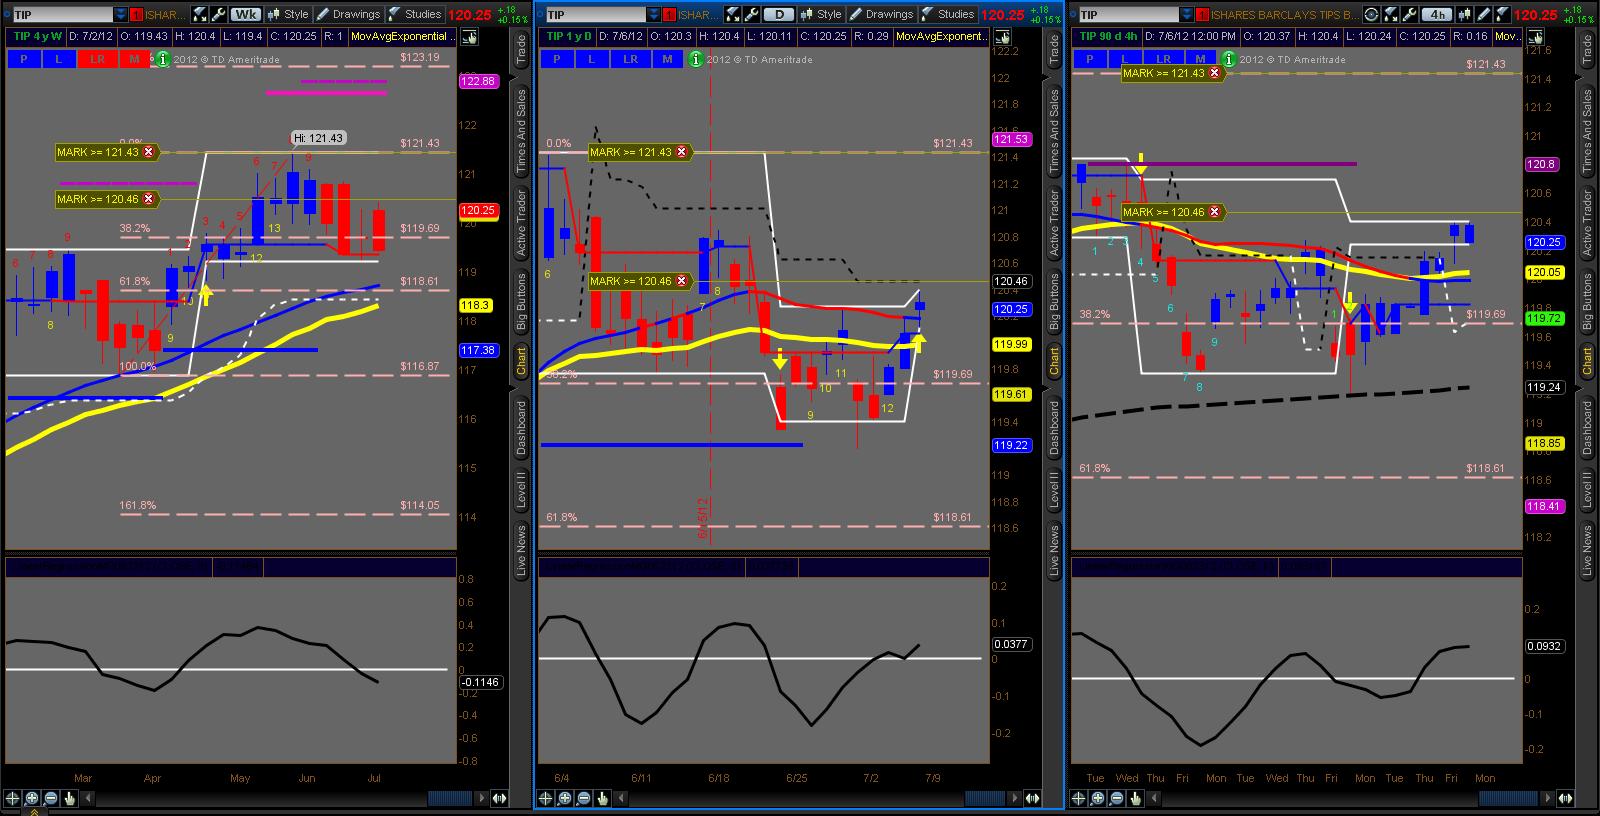
Task: Click crosshair cursor icon below weekly chart
Action: (x=13, y=798)
